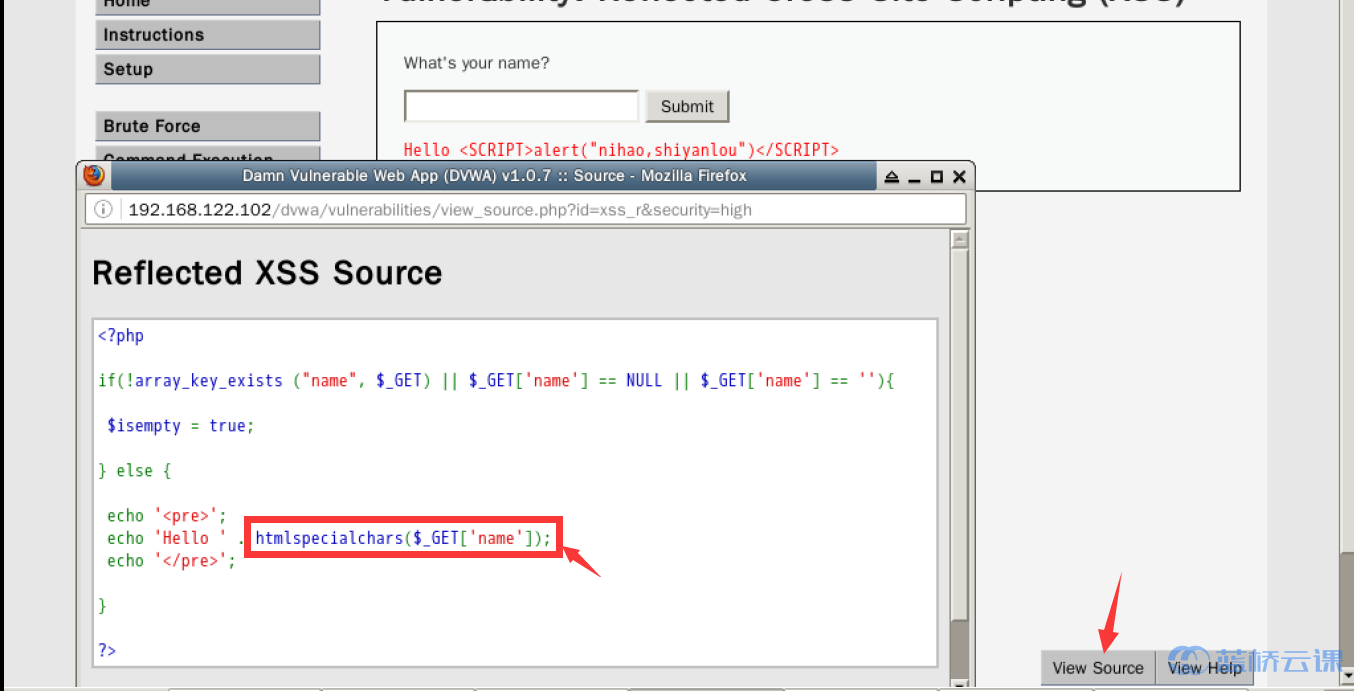Click the popup scrollbar up arrow
Viewport: 1354px width, 691px height.
click(960, 240)
